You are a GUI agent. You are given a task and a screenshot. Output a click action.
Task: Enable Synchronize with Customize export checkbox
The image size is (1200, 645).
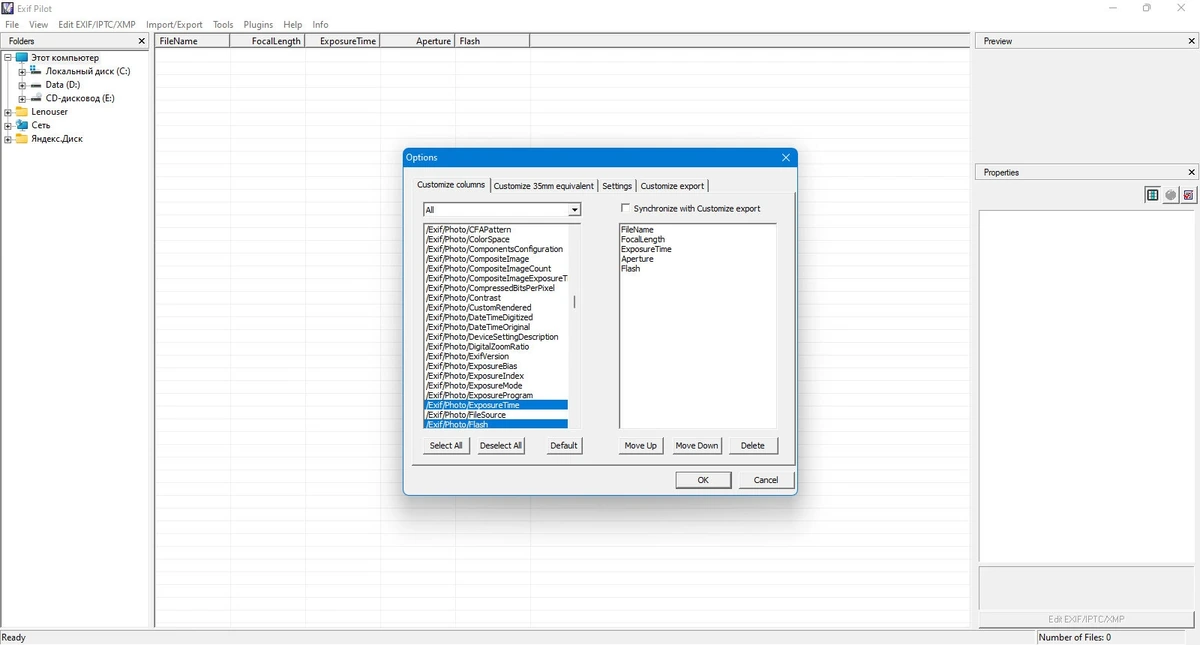point(626,209)
